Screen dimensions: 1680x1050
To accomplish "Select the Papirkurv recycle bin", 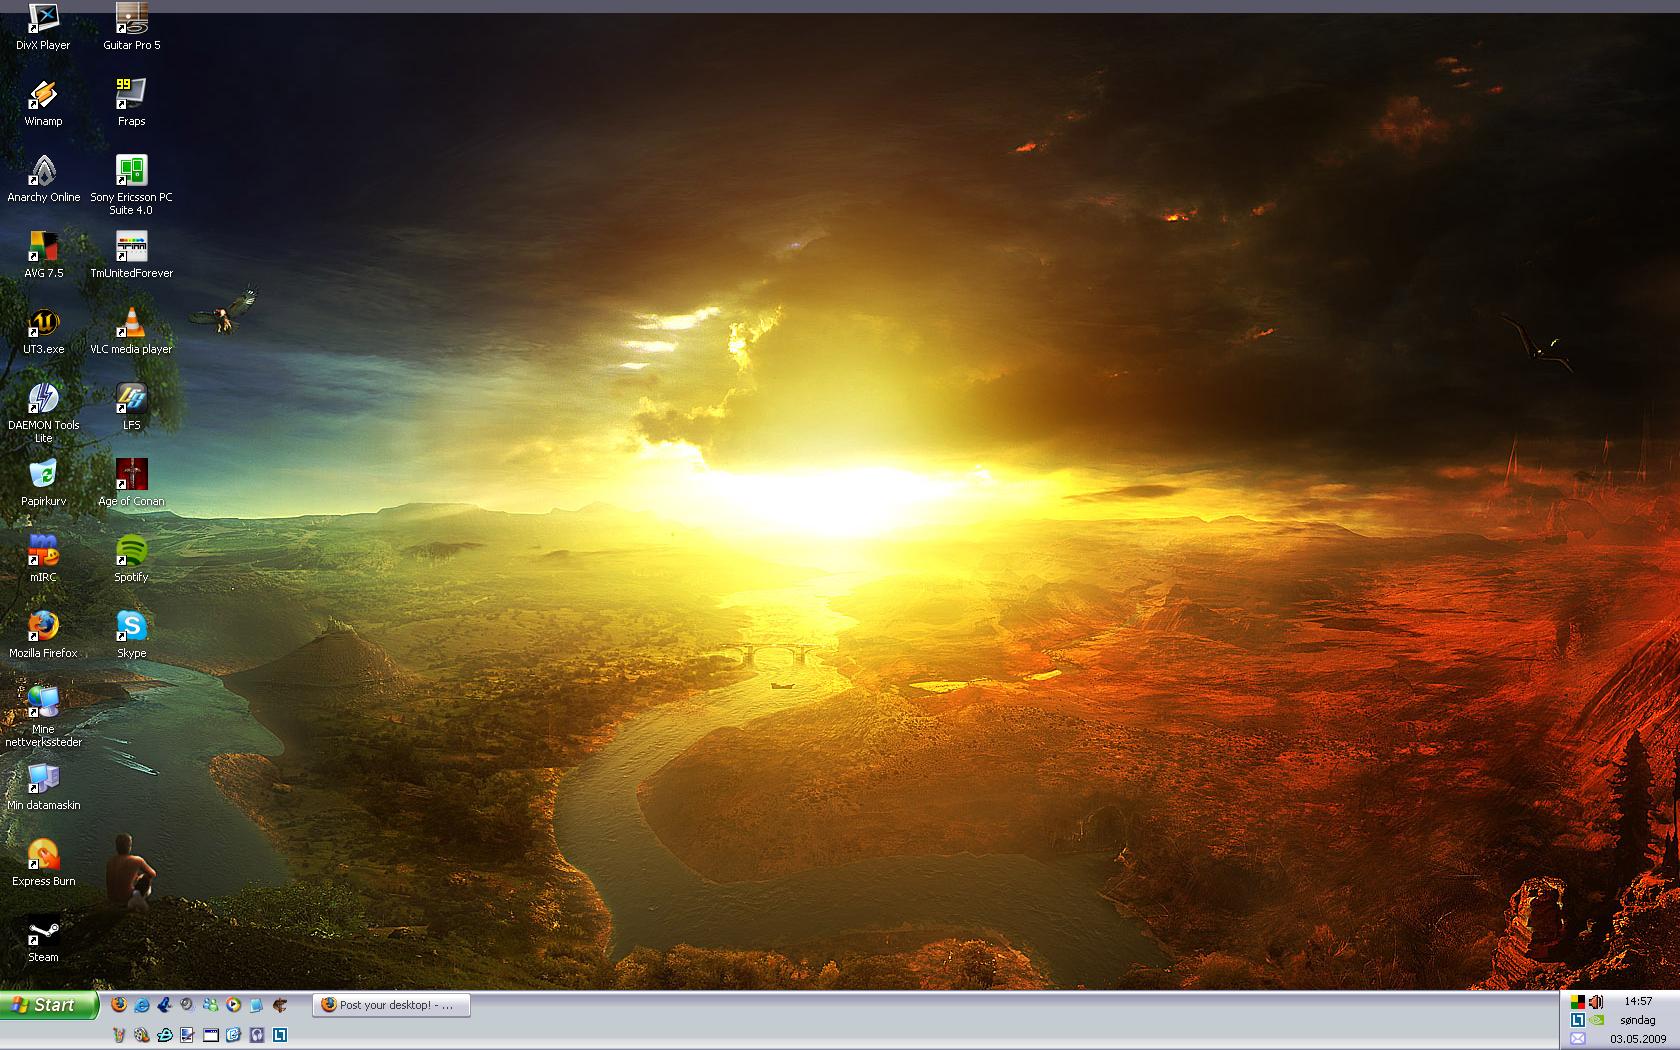I will tap(43, 483).
